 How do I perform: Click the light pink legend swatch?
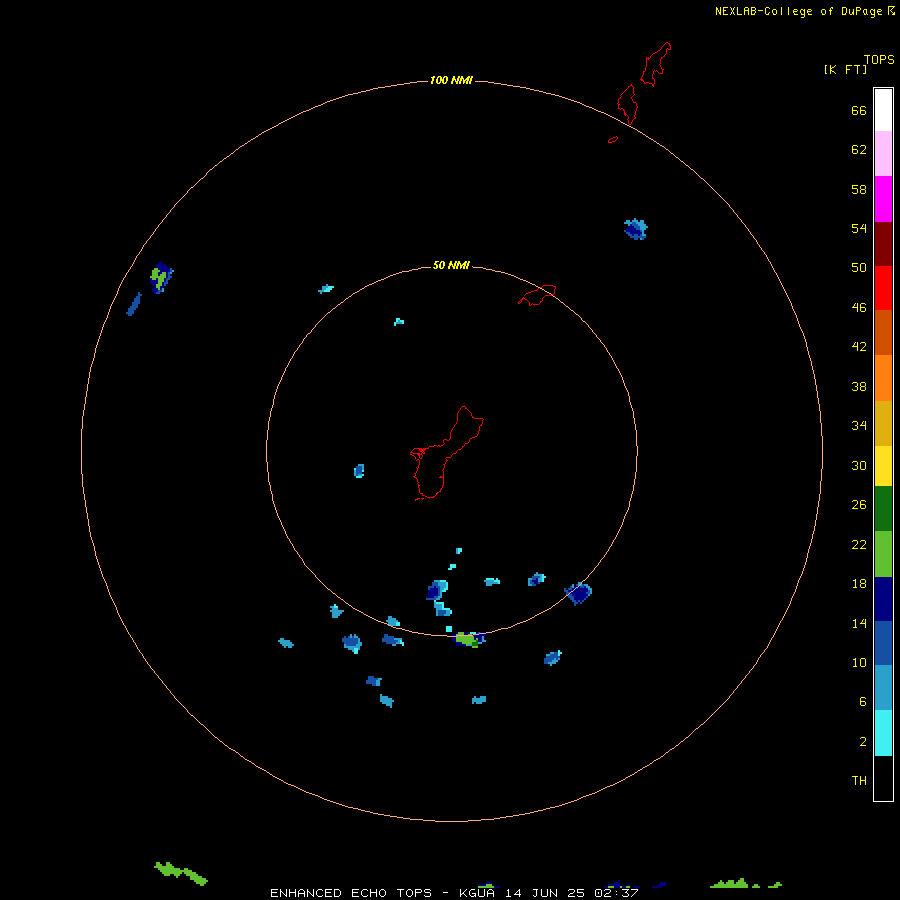point(883,153)
